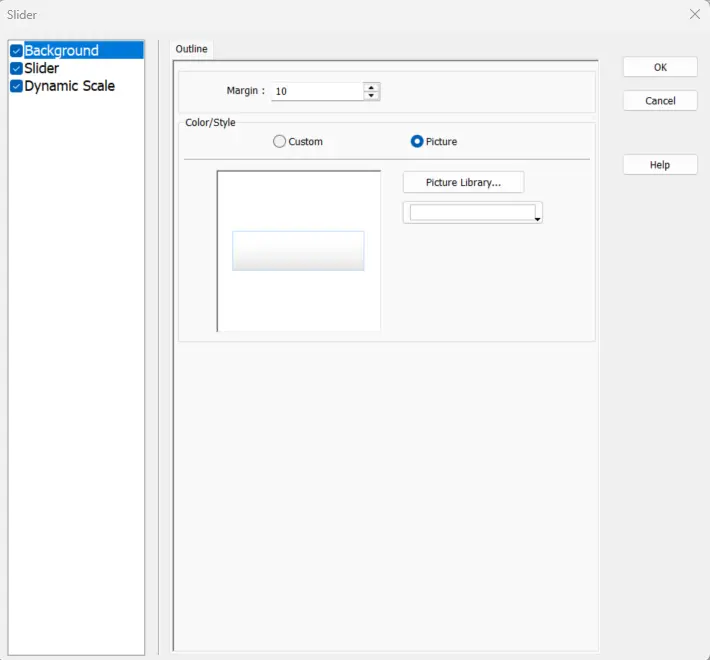Confirm with the OK button
Image resolution: width=710 pixels, height=660 pixels.
tap(660, 67)
